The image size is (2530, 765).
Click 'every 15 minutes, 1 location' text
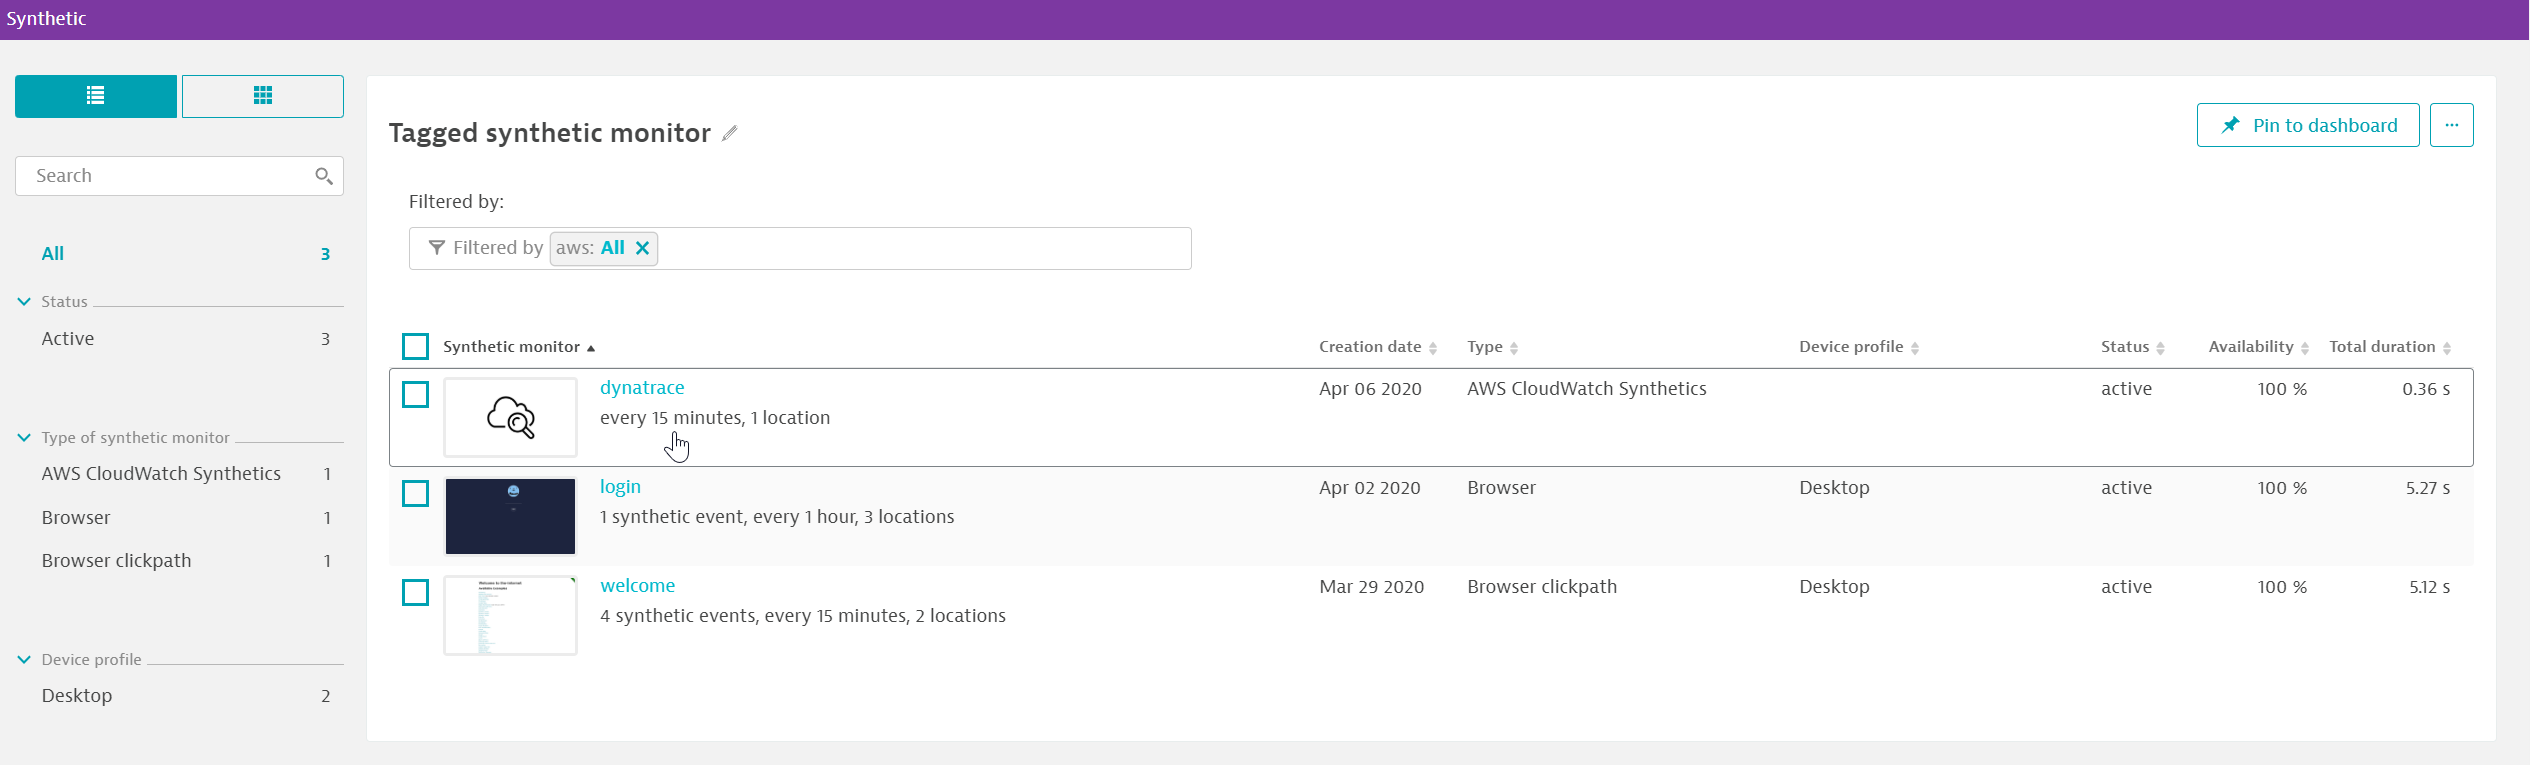(x=715, y=418)
